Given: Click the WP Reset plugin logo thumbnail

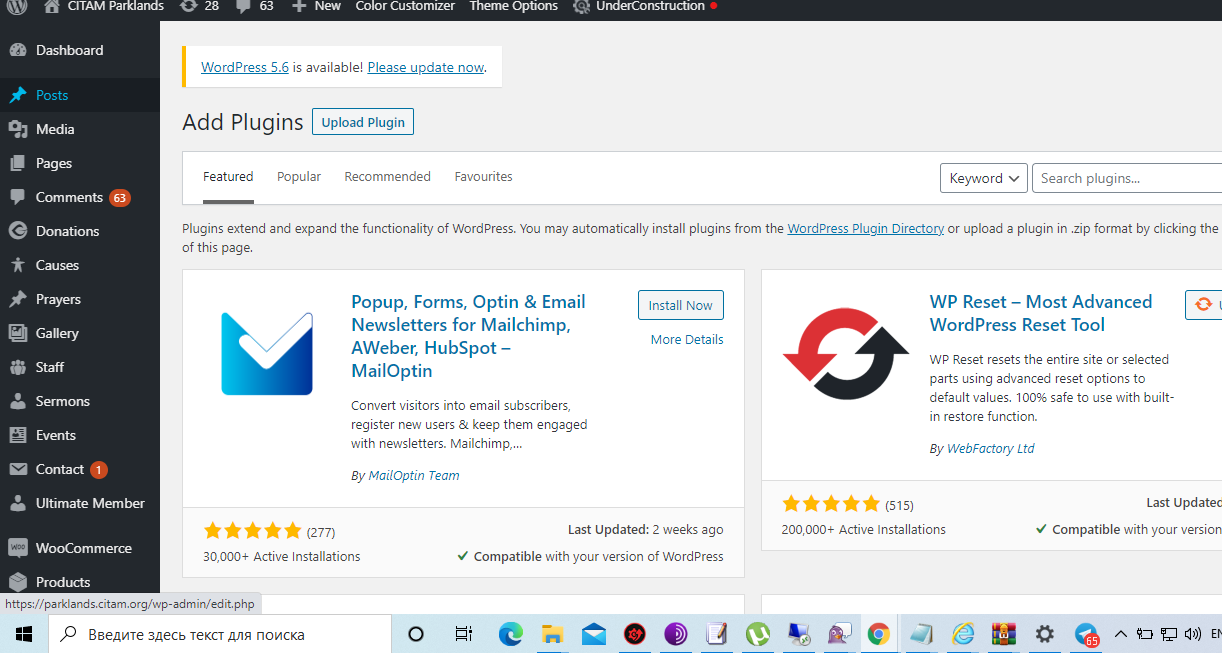Looking at the screenshot, I should 845,353.
